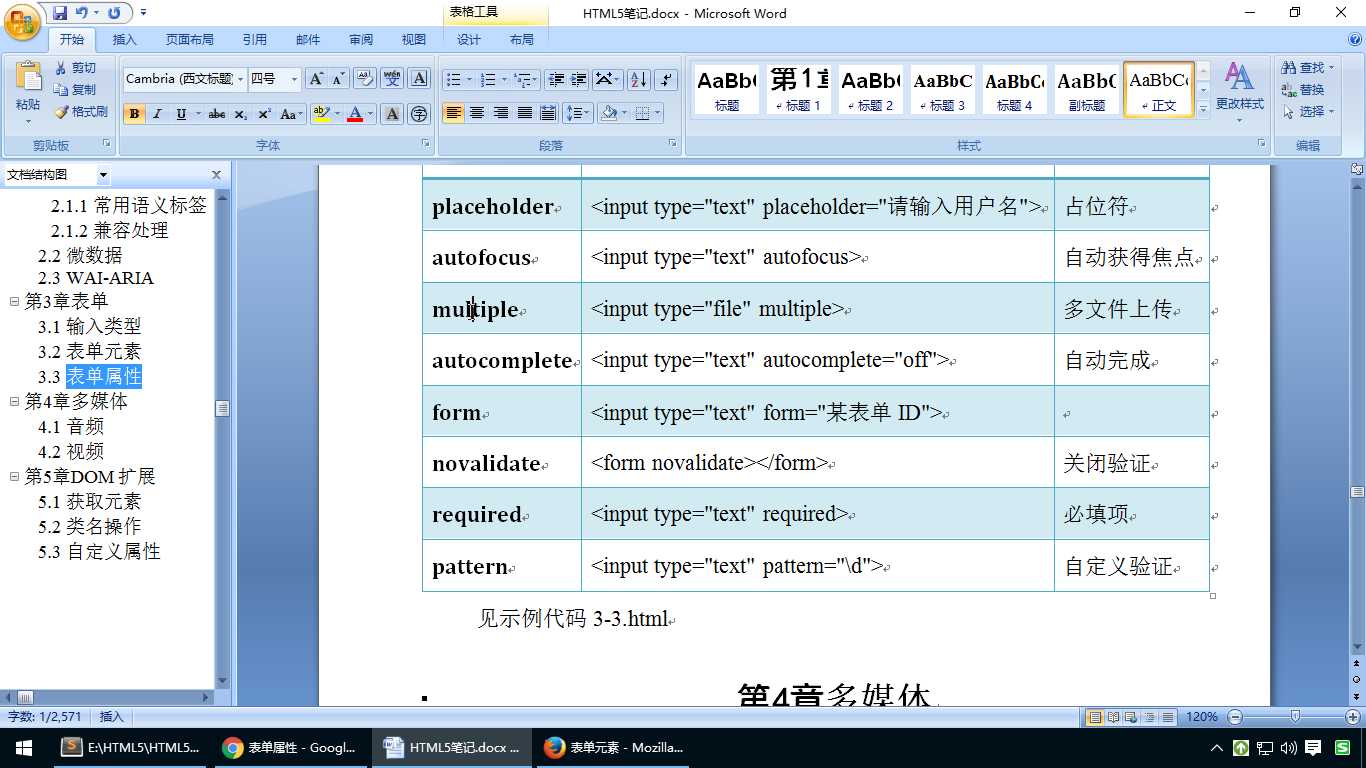Collapse the 第5章DOM扩展 tree node
The image size is (1366, 768).
point(14,476)
